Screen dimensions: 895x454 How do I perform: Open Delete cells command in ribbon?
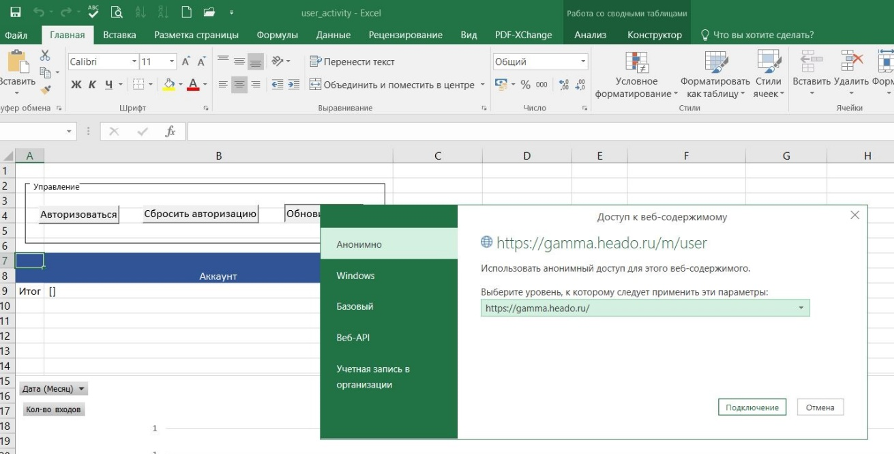tap(850, 74)
